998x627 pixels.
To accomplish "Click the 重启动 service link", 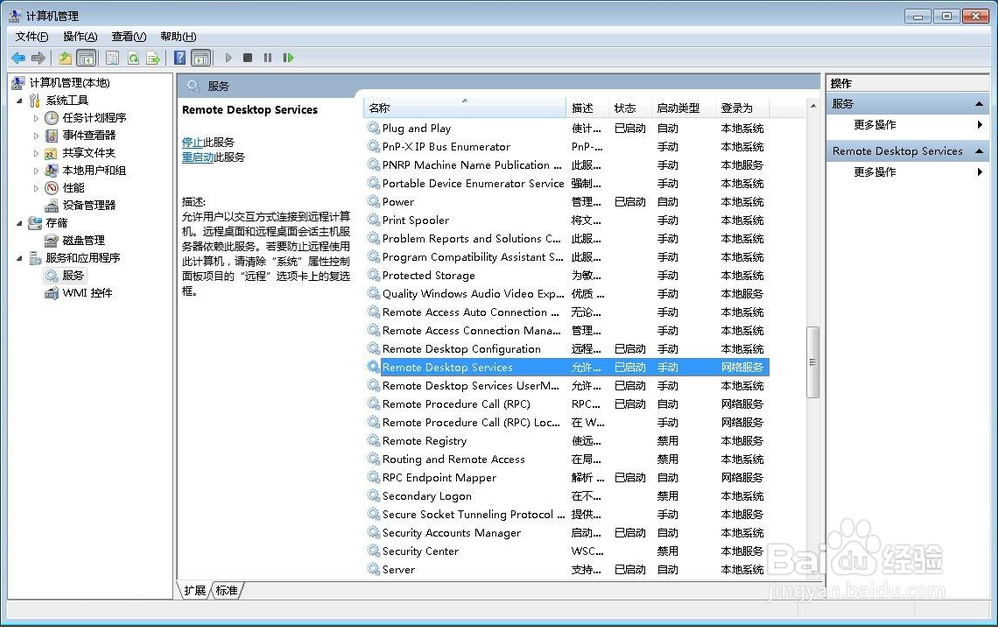I will point(197,157).
